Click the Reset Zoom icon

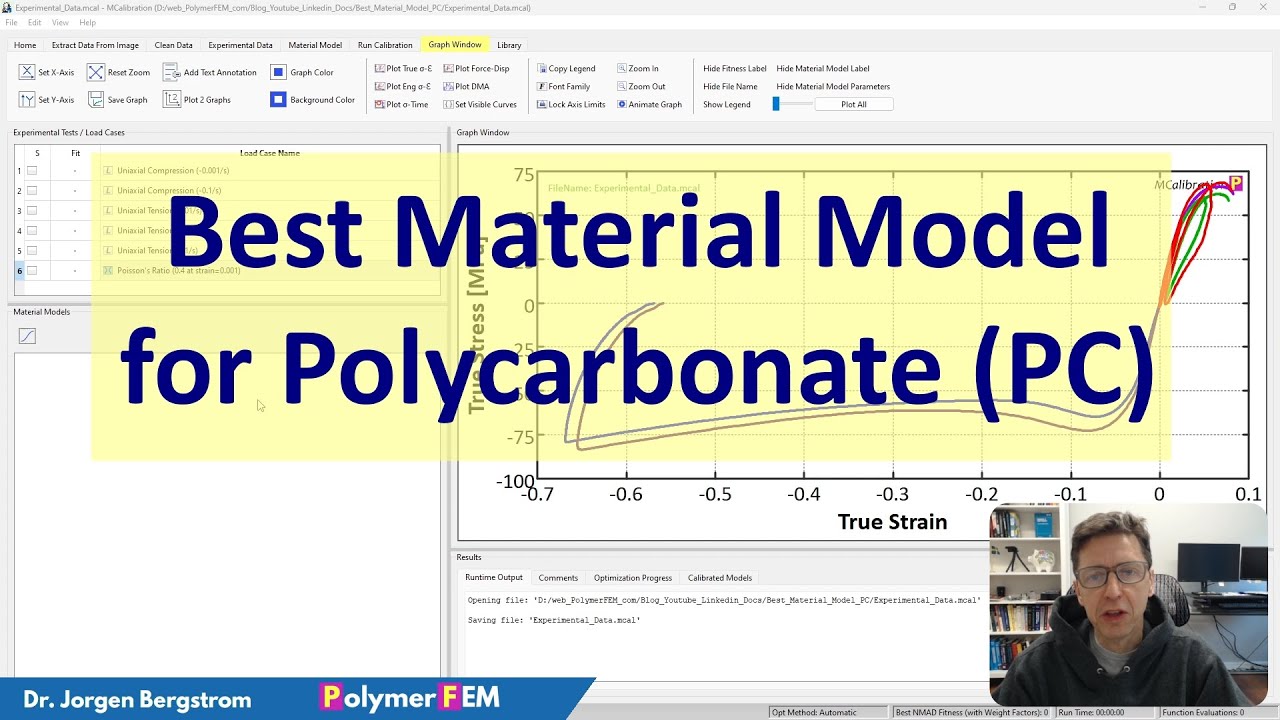pyautogui.click(x=95, y=72)
